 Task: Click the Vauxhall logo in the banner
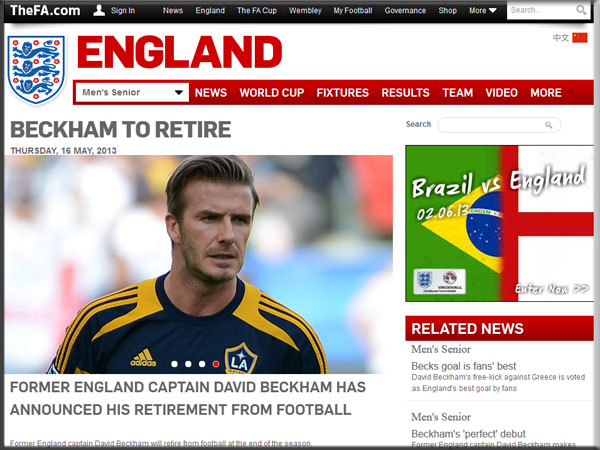click(450, 281)
